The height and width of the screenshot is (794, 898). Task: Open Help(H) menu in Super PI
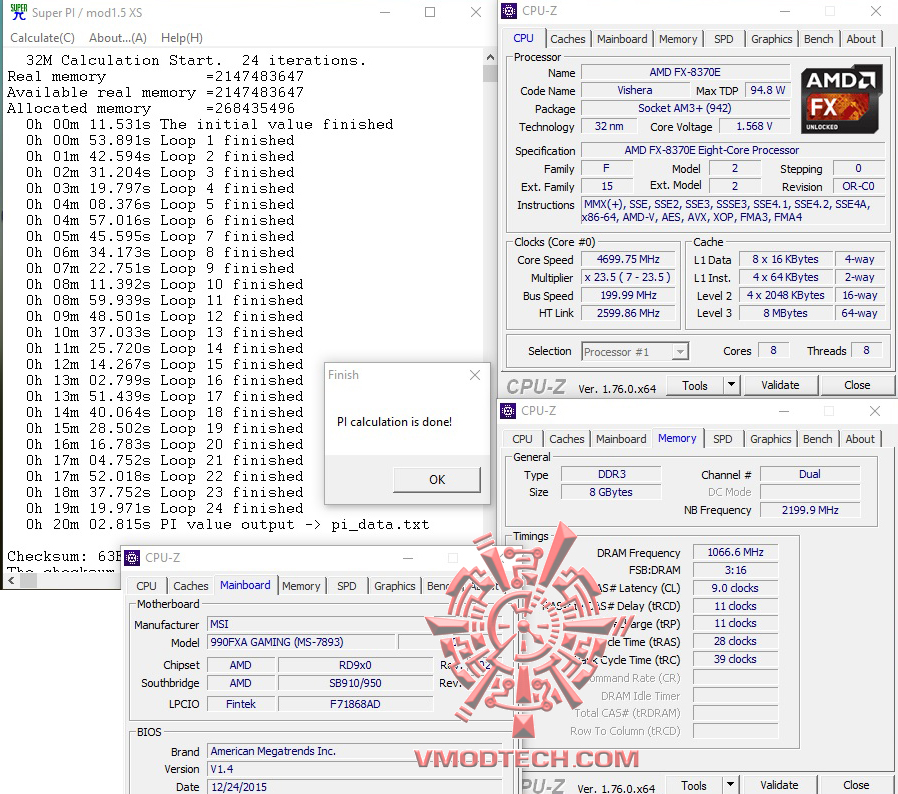(x=182, y=38)
